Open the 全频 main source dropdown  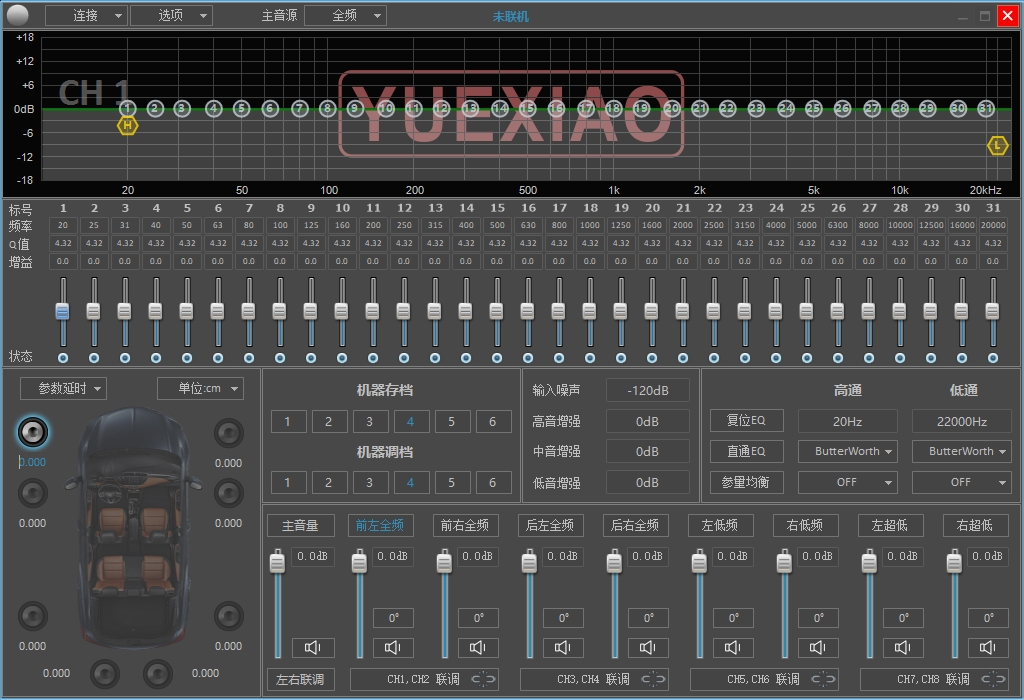point(345,15)
